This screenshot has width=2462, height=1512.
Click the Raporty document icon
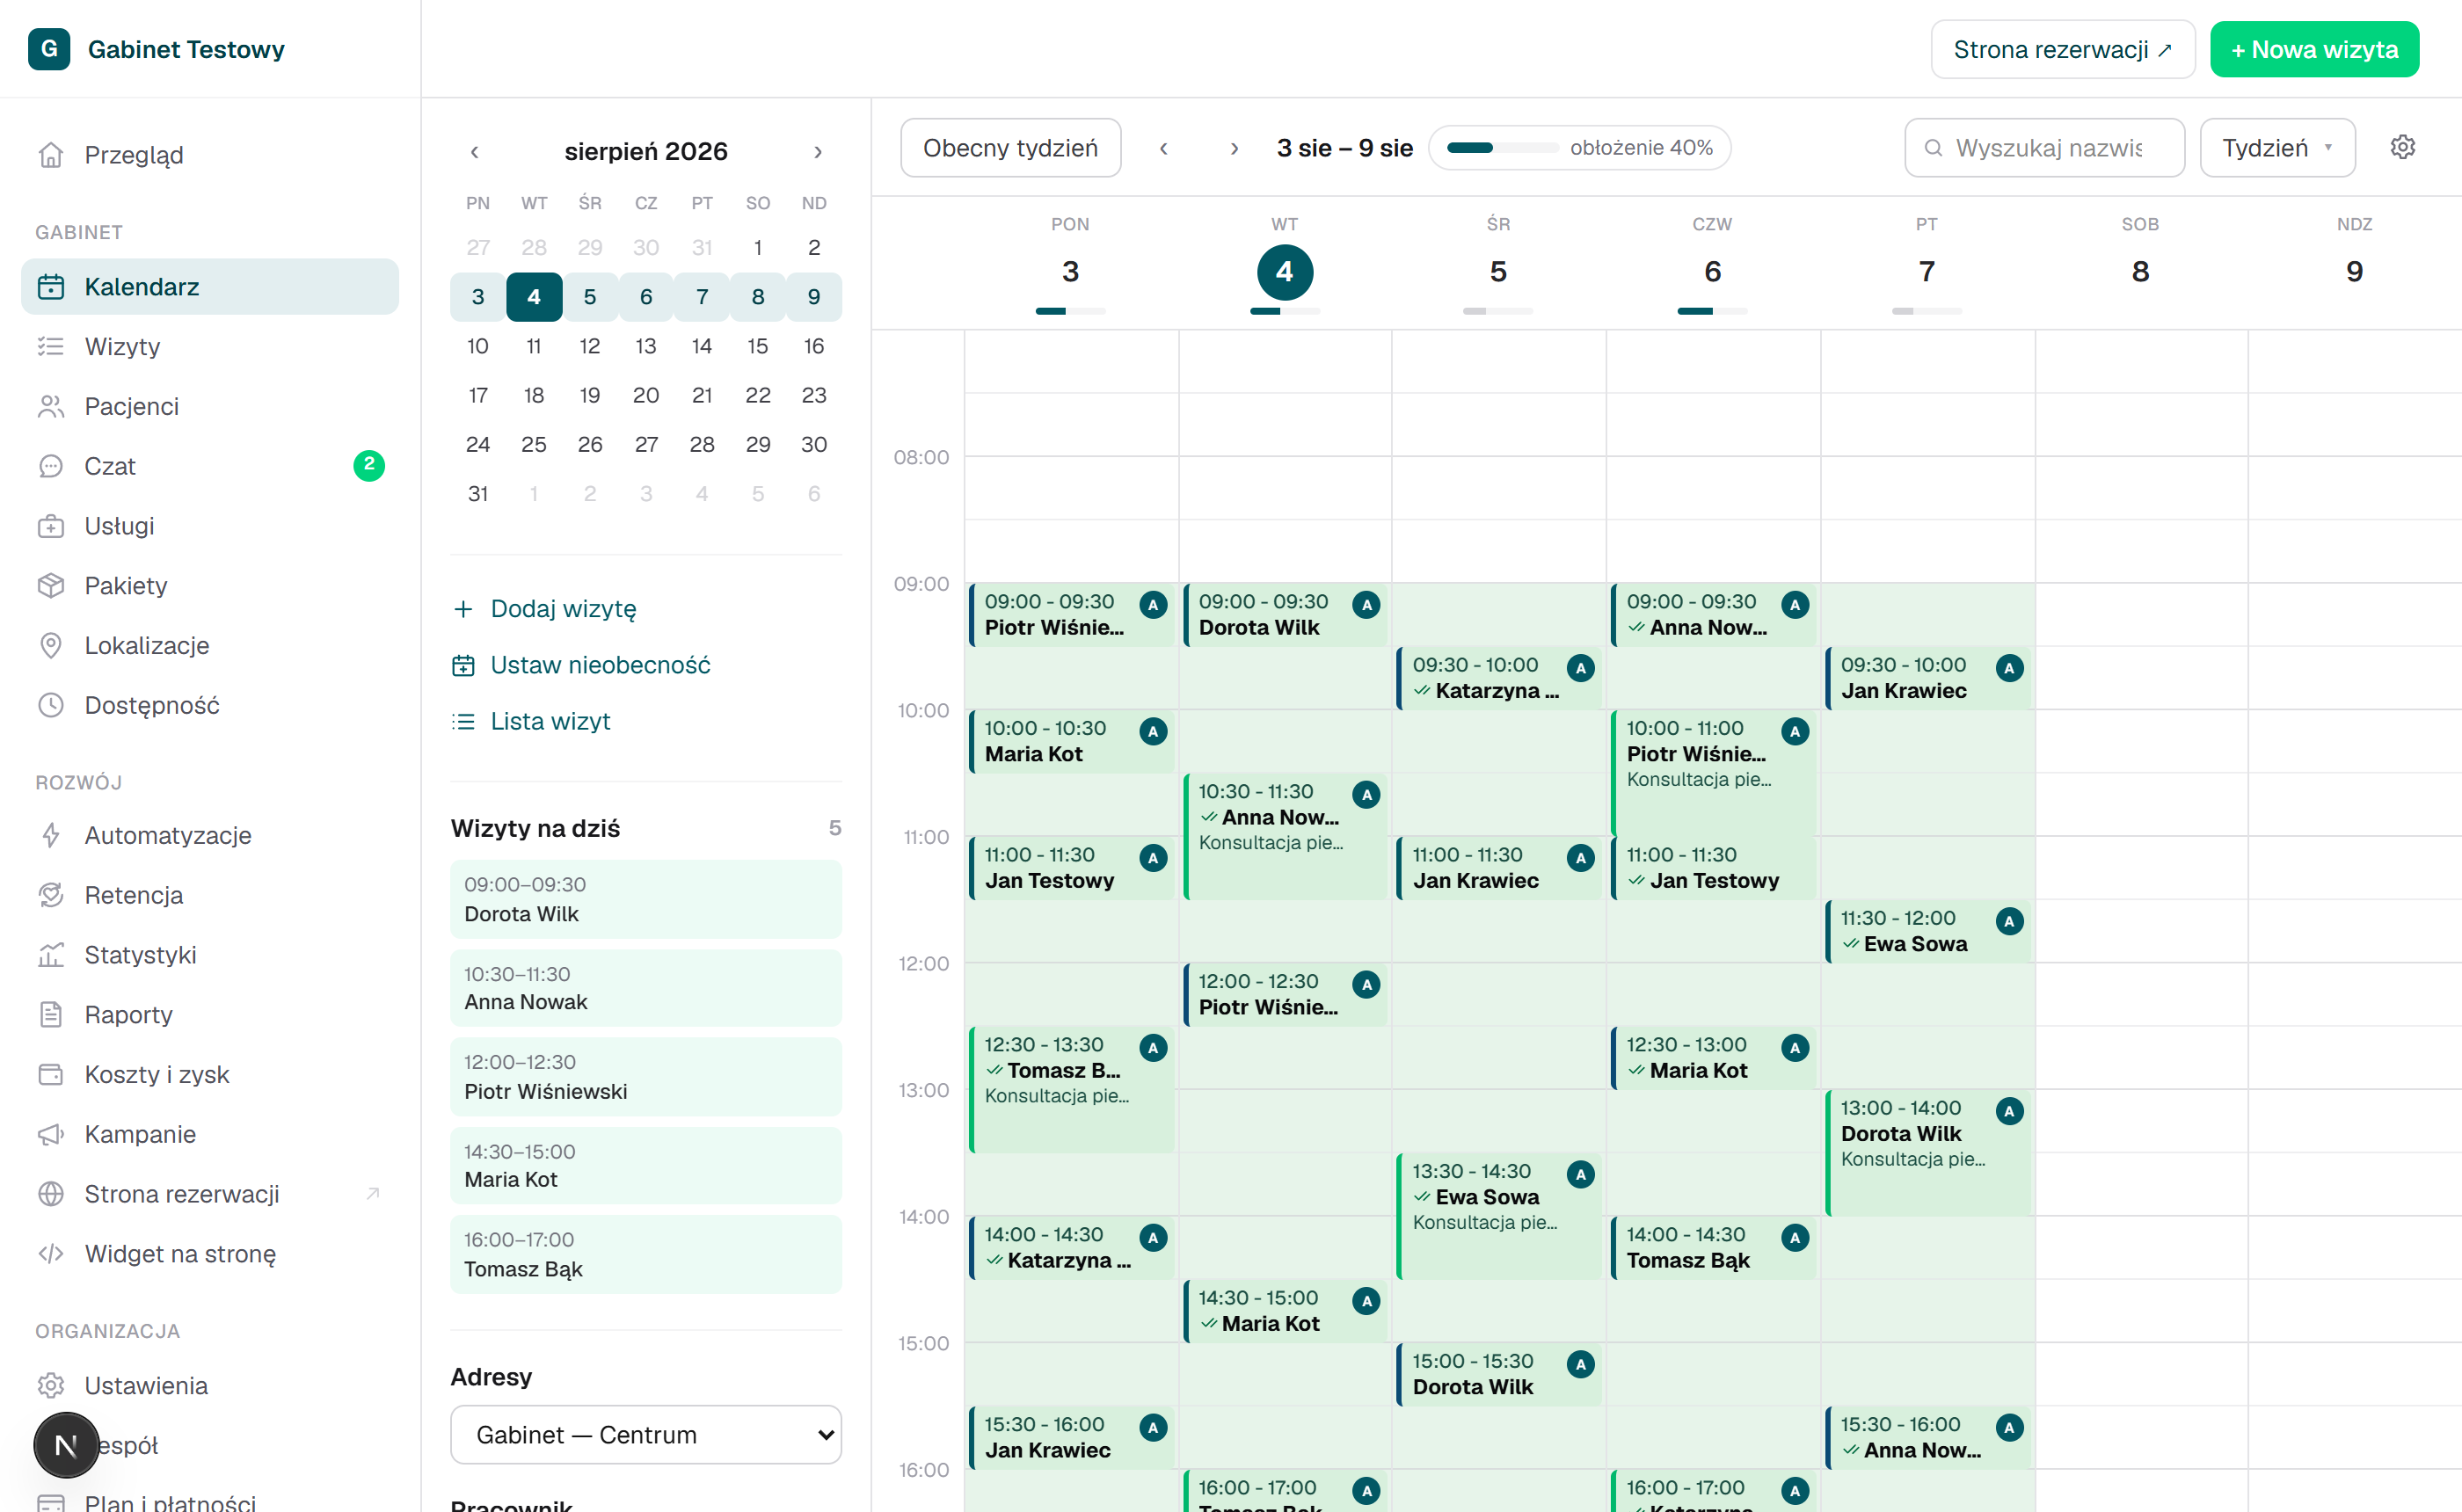[x=51, y=1015]
